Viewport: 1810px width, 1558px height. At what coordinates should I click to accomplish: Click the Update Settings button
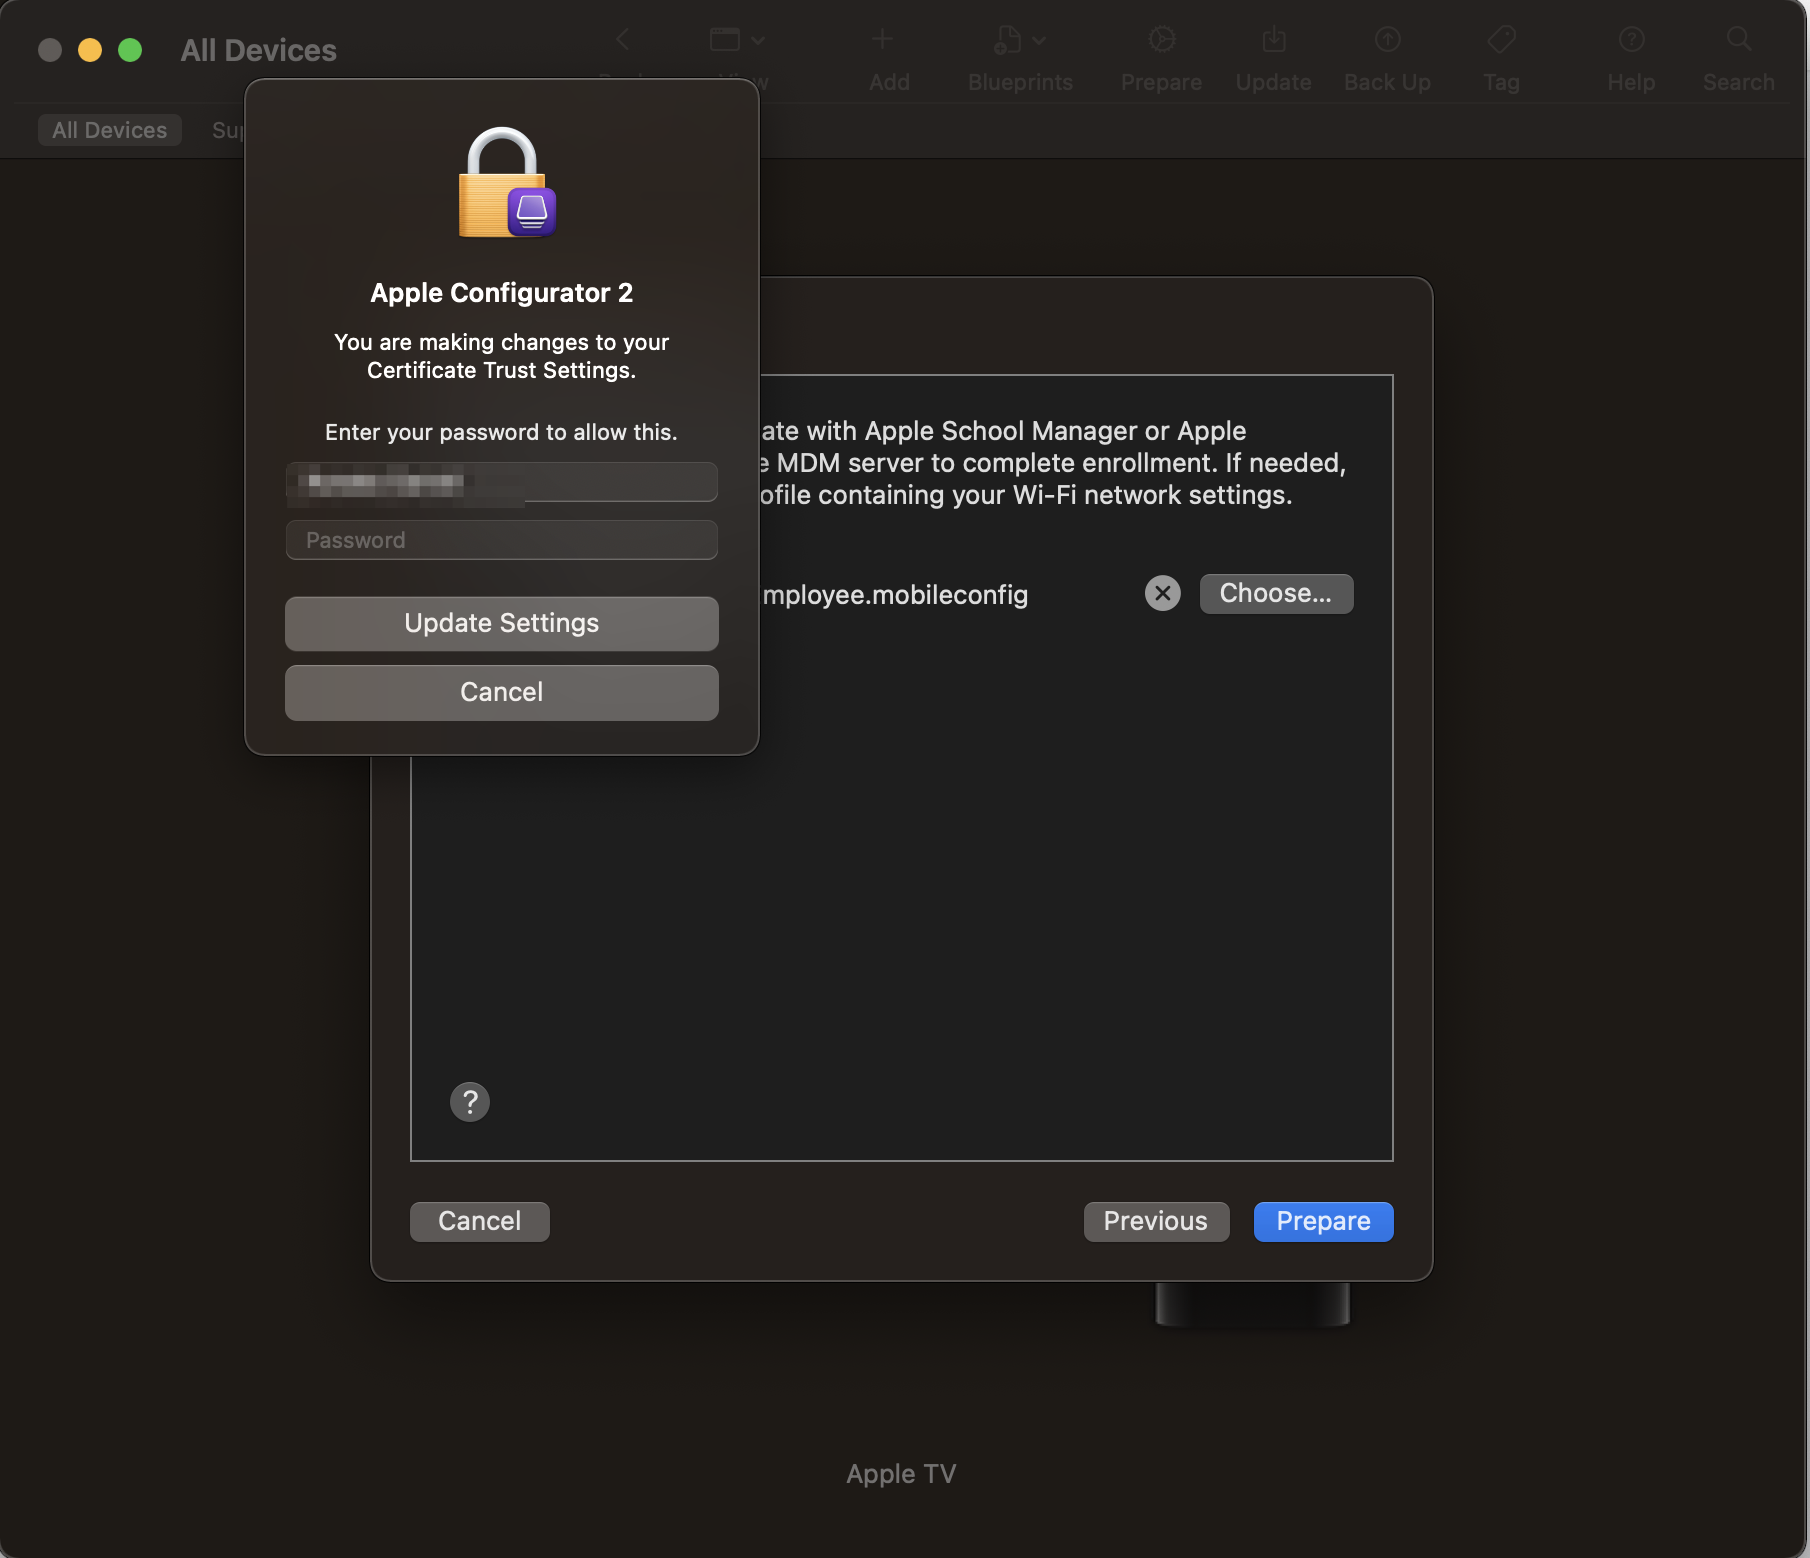(502, 624)
